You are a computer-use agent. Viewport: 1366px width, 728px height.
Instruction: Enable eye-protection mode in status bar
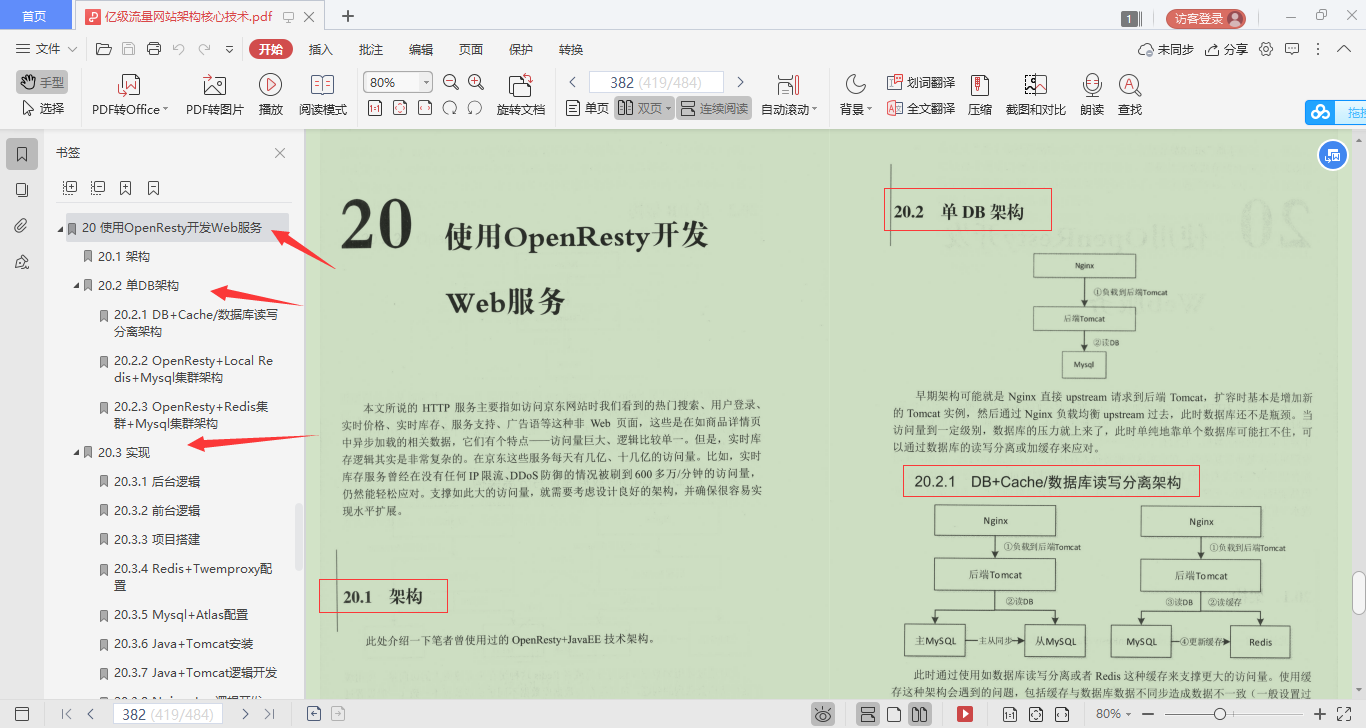pos(823,714)
